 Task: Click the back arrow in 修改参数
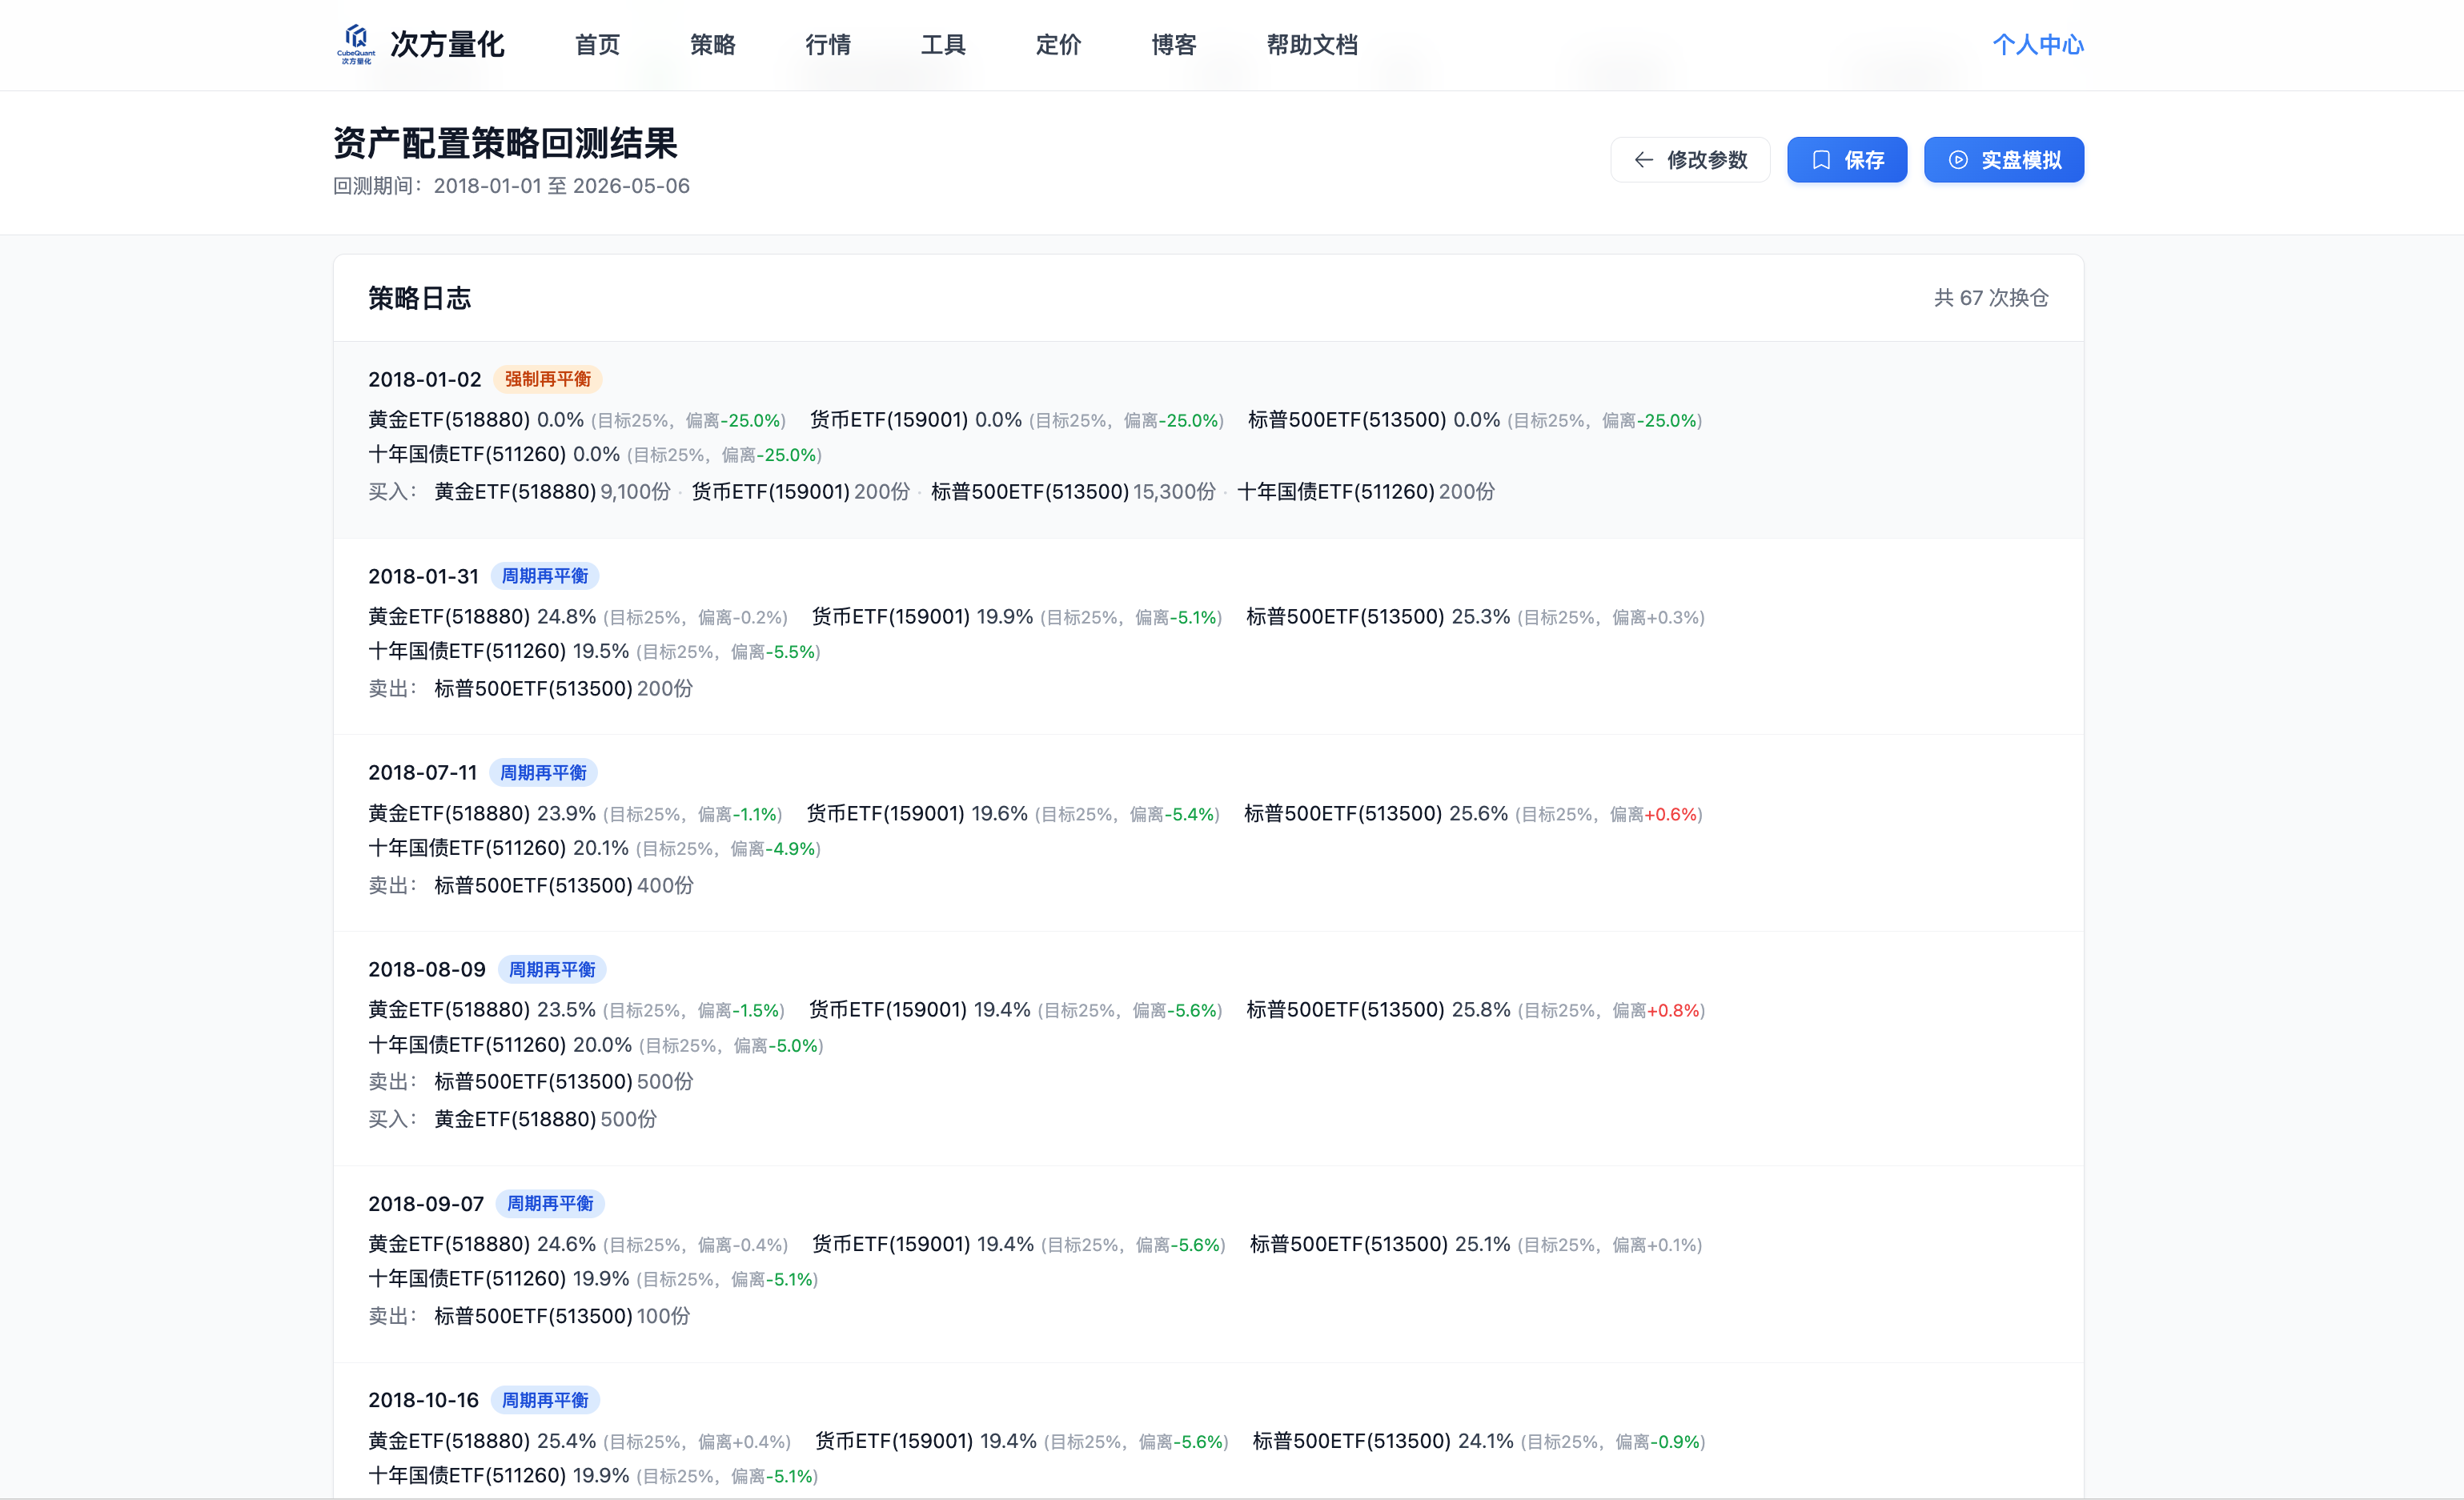(x=1643, y=160)
